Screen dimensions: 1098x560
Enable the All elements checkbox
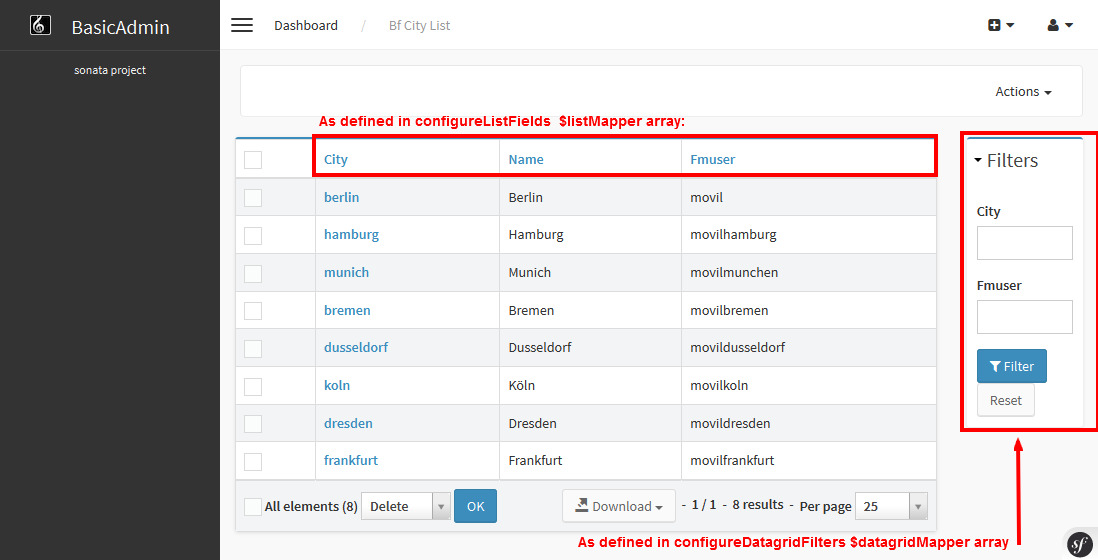(x=253, y=507)
